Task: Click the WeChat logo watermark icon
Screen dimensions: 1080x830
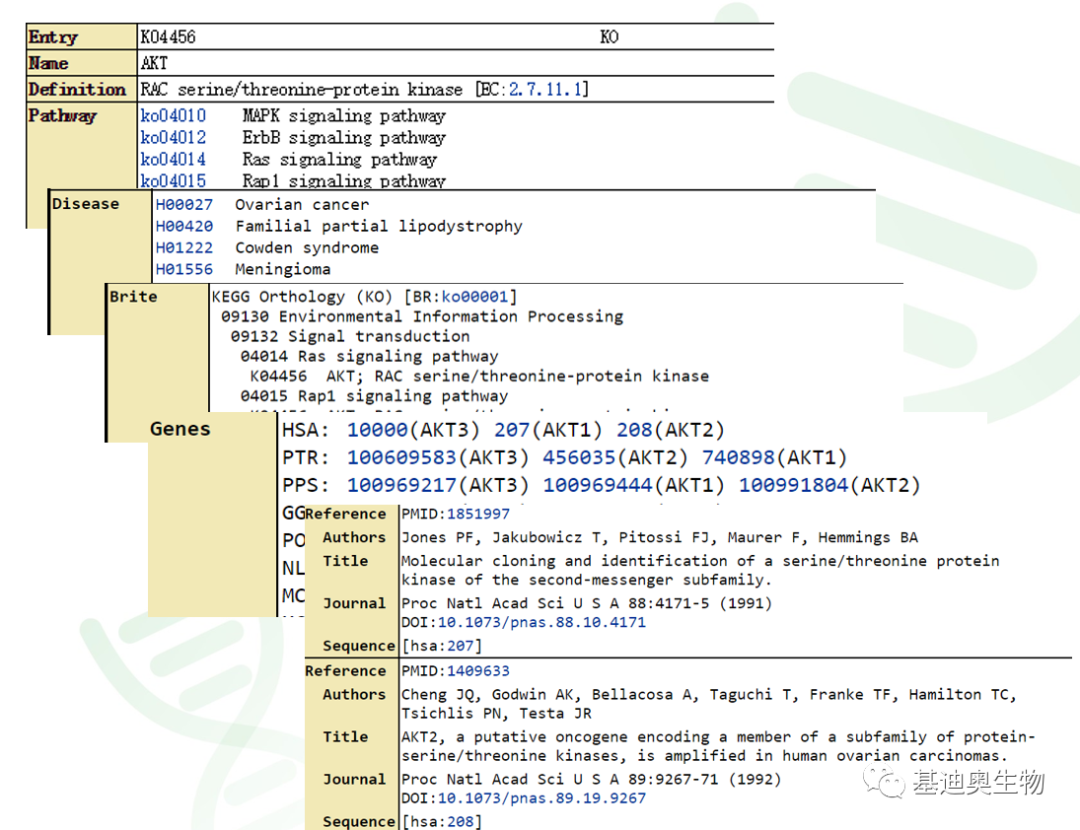Action: tap(884, 783)
